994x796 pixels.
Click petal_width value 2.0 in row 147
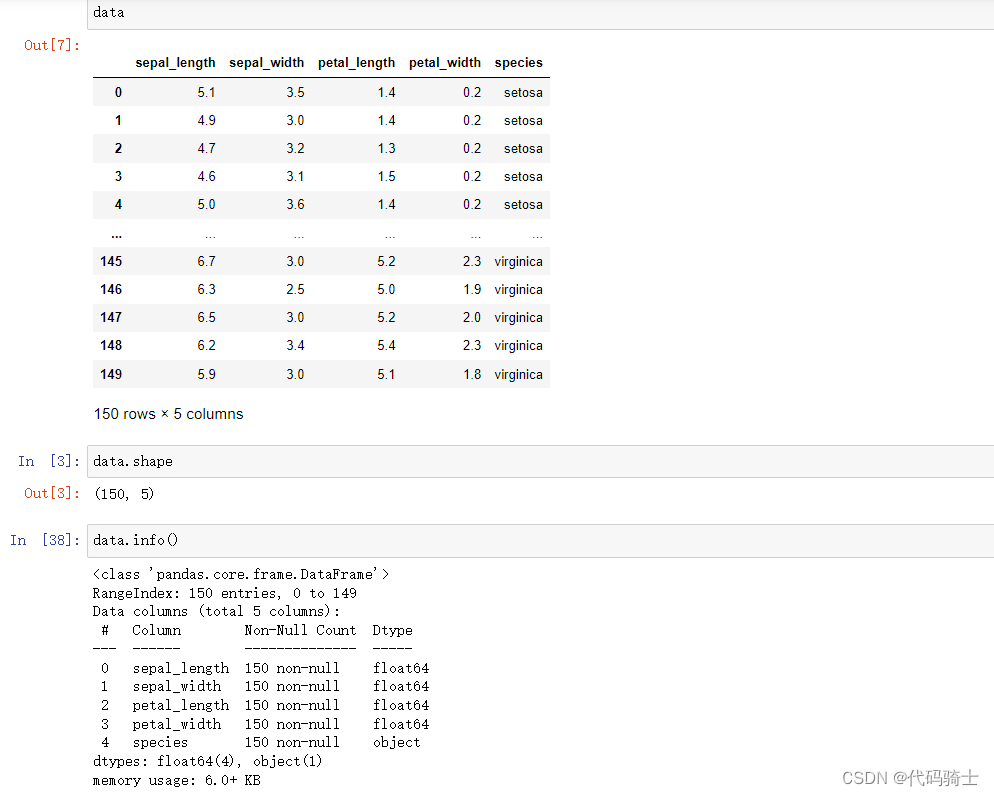click(x=472, y=318)
